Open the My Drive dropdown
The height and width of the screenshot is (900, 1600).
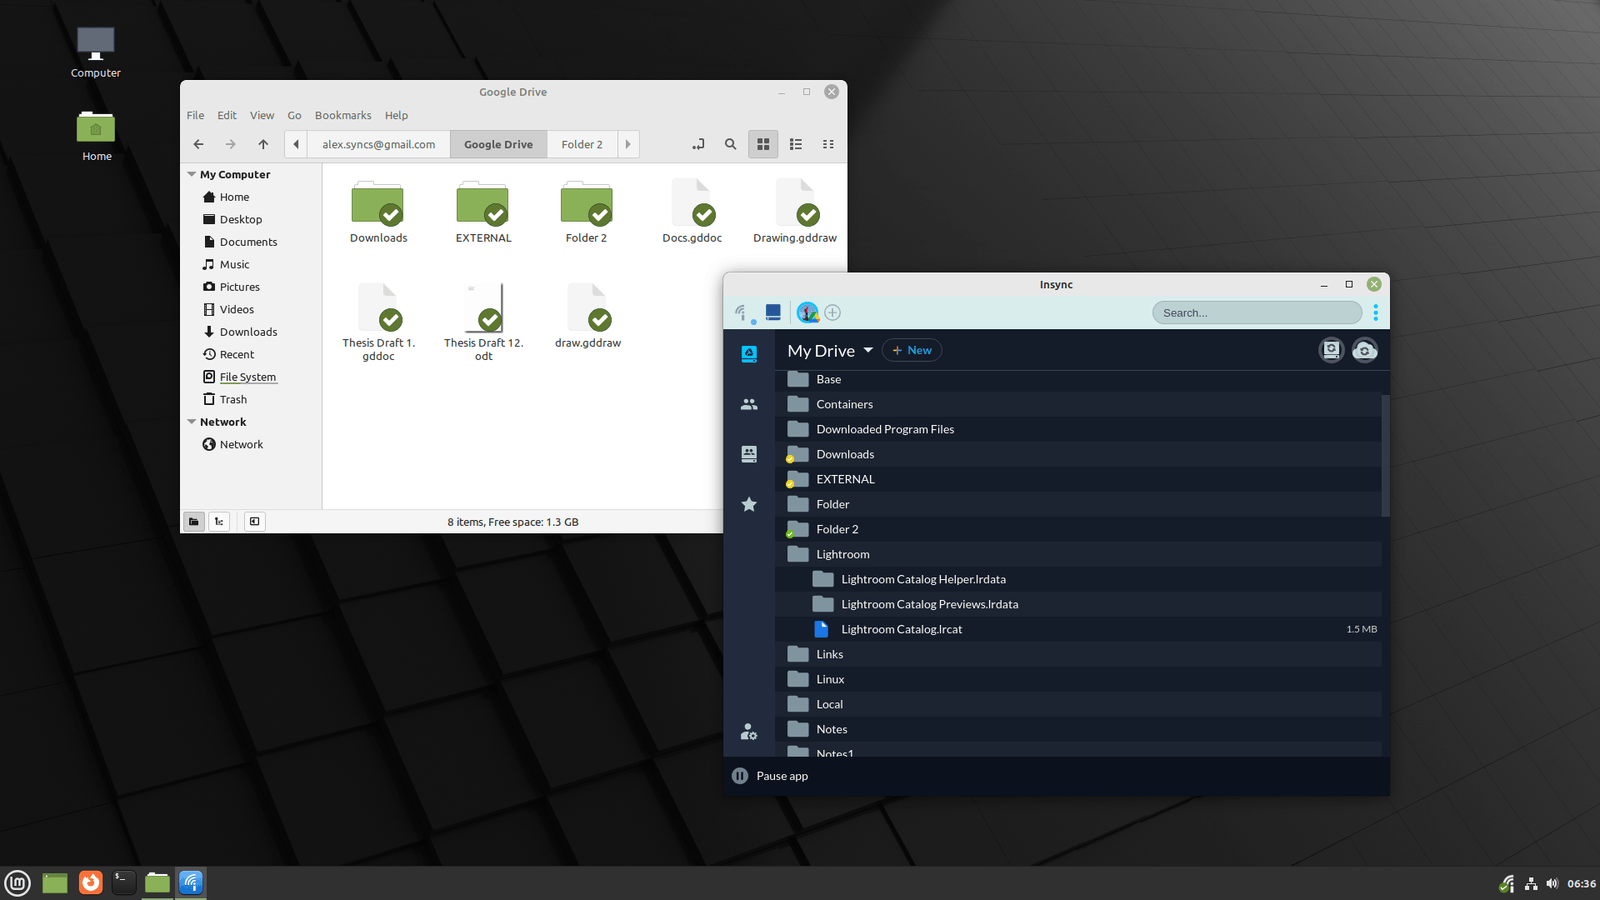[x=868, y=350]
